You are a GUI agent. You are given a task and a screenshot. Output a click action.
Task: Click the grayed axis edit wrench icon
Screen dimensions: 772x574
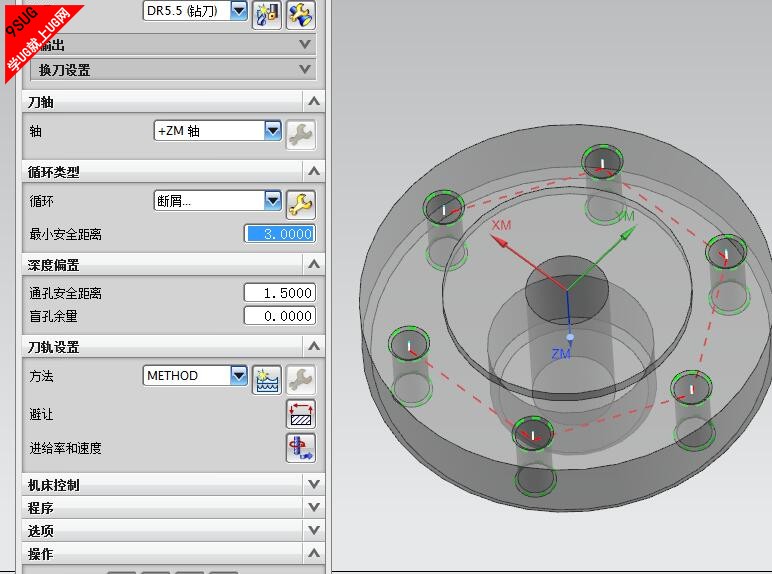coord(300,134)
